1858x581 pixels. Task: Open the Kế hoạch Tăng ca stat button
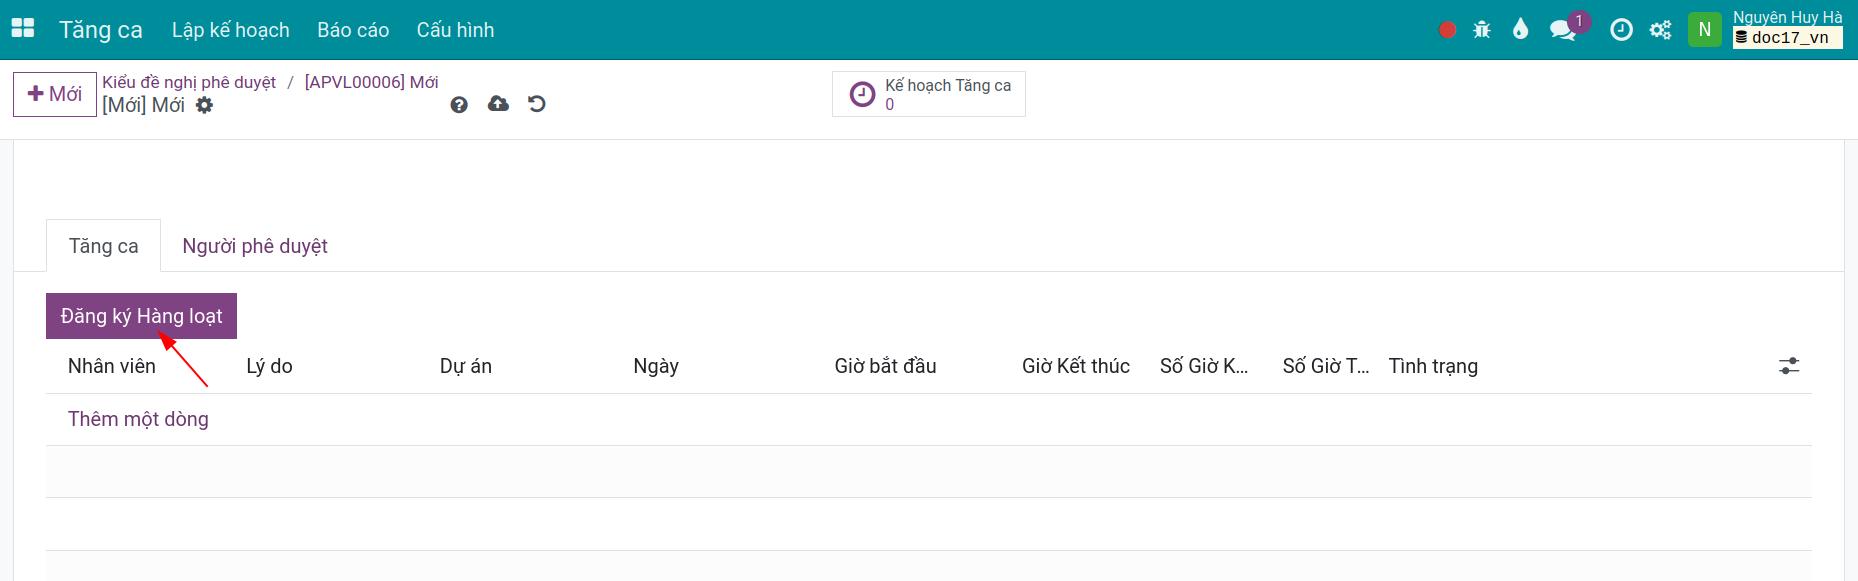click(x=929, y=94)
